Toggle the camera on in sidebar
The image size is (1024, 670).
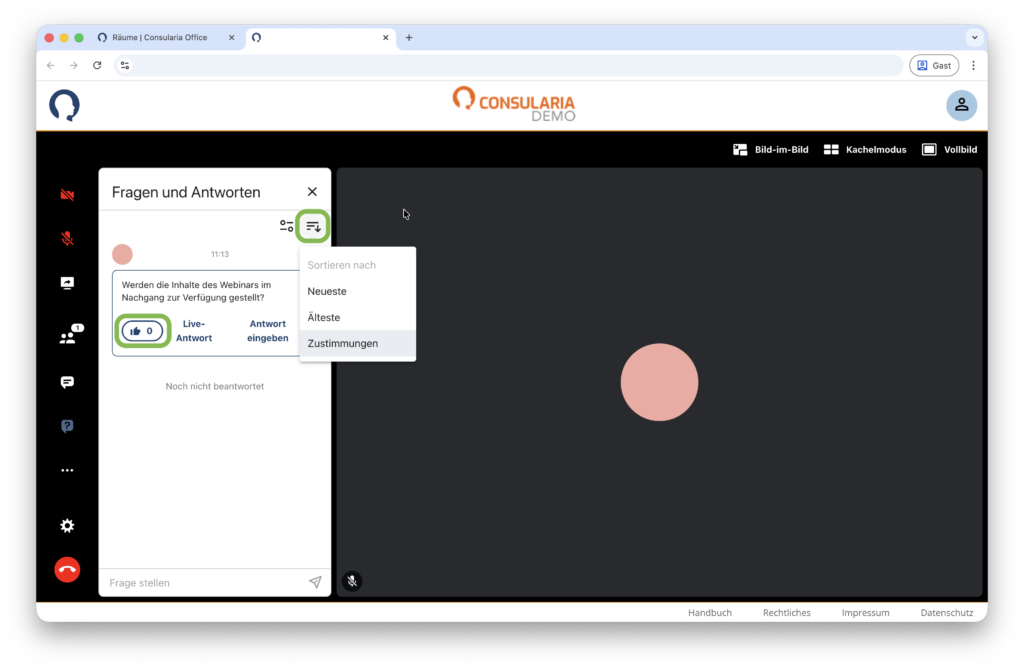coord(67,195)
